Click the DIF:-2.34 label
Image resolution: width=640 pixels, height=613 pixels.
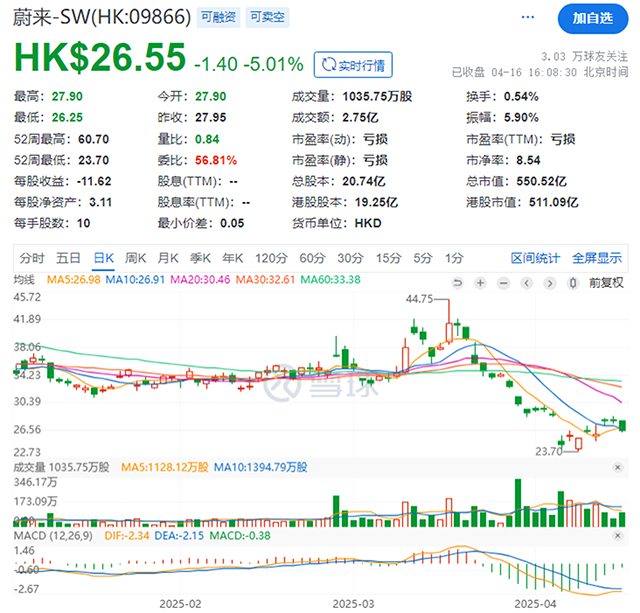coord(127,536)
